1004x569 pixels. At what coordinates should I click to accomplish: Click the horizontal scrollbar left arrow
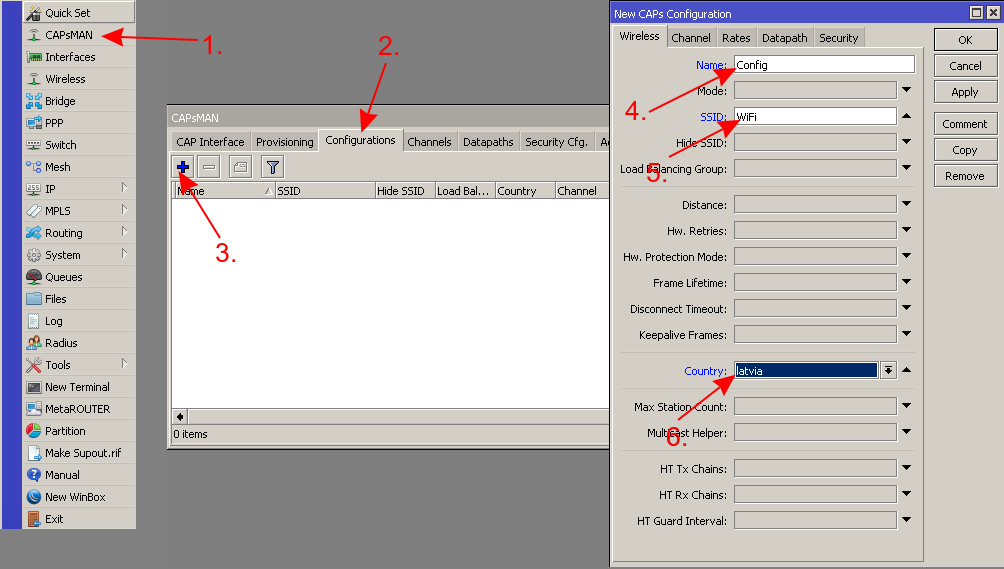point(180,416)
